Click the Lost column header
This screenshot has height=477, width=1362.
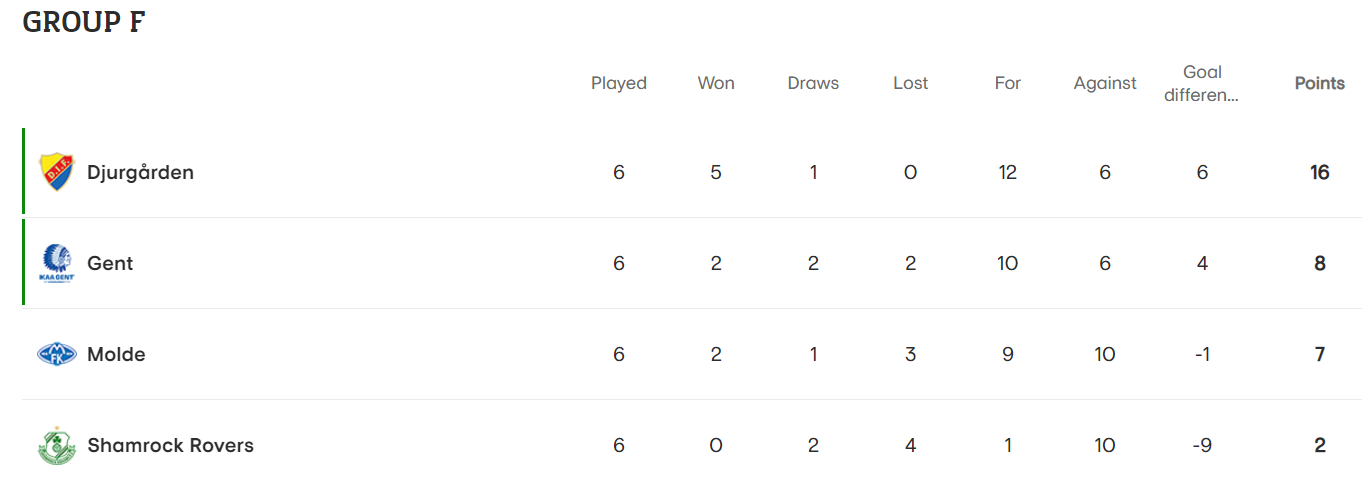pos(910,83)
